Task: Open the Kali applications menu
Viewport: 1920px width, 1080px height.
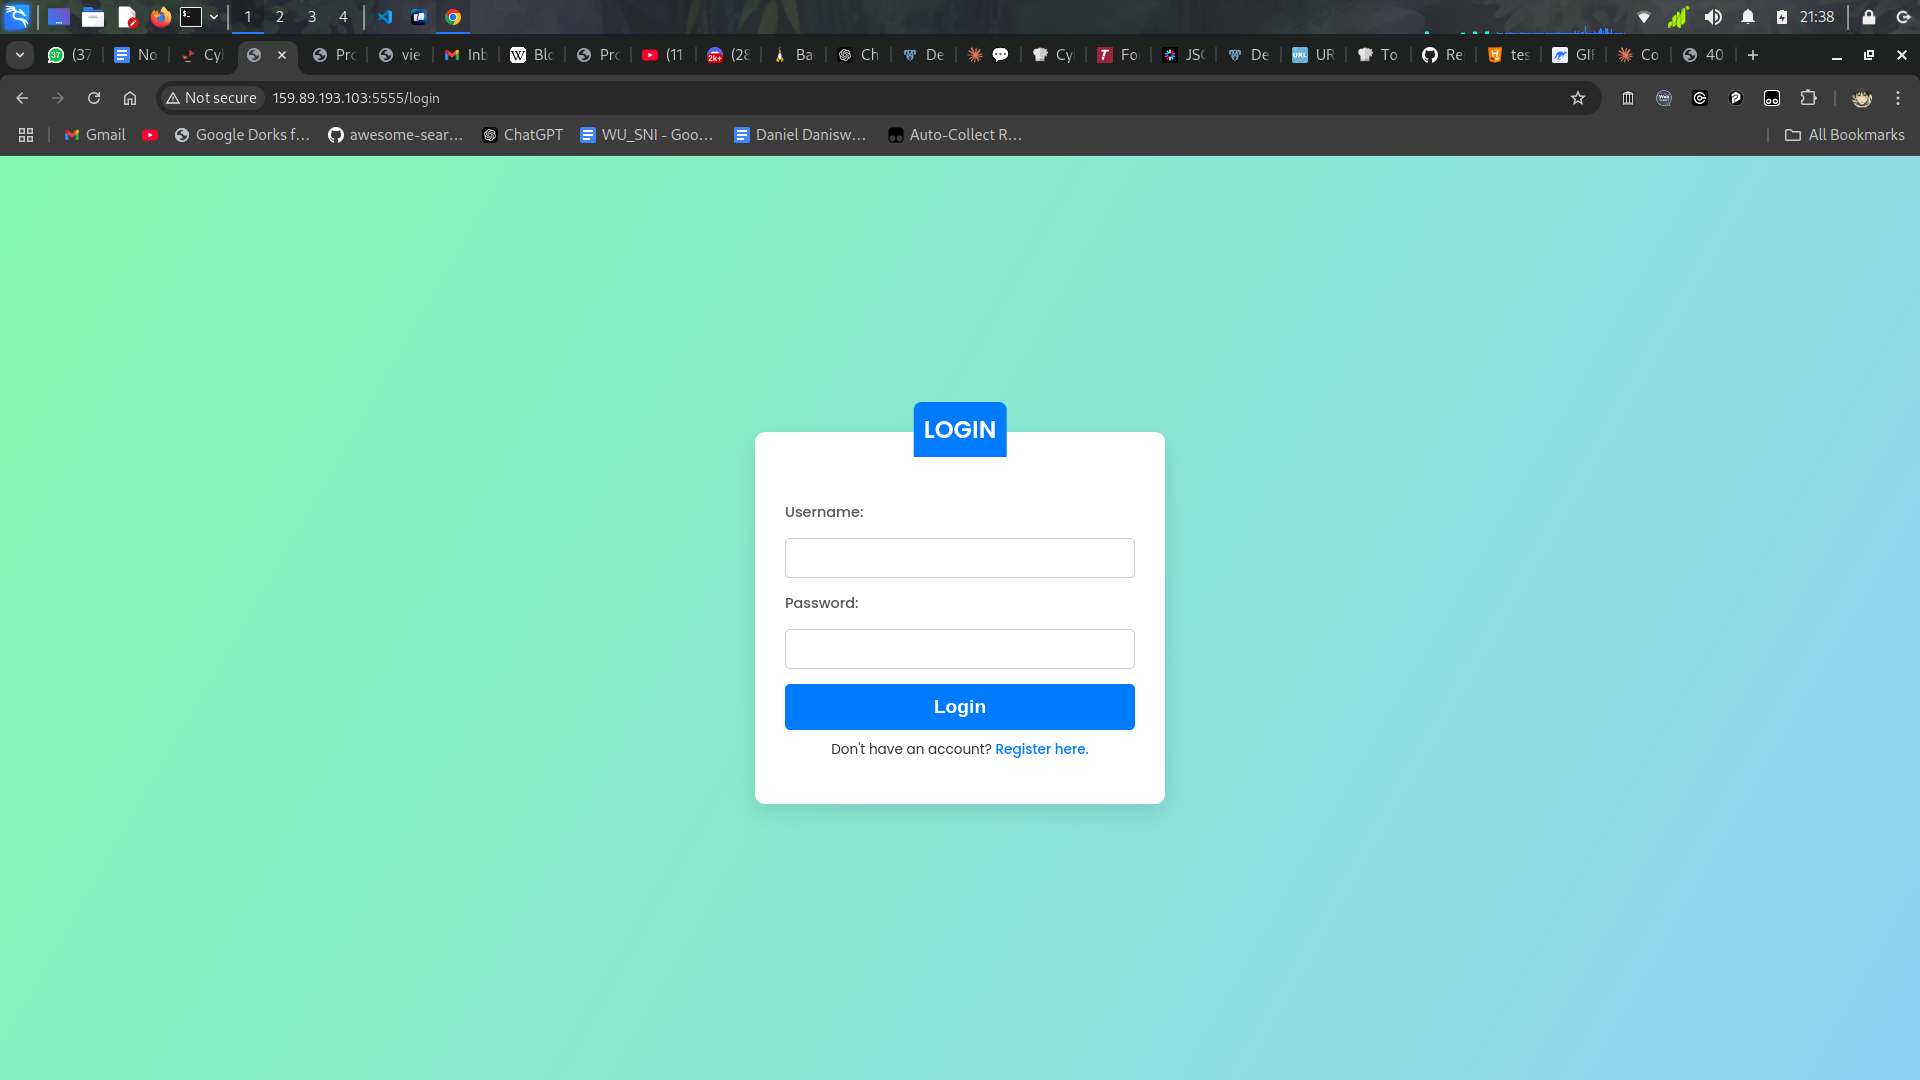Action: click(17, 17)
